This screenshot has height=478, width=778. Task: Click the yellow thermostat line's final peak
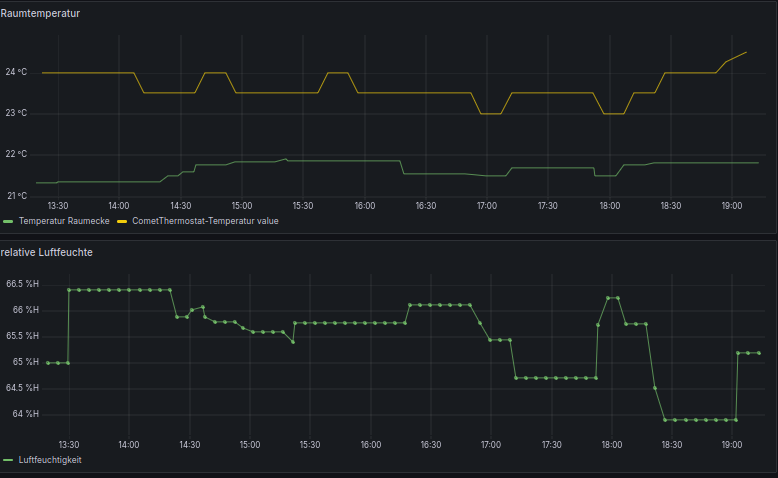click(x=746, y=52)
